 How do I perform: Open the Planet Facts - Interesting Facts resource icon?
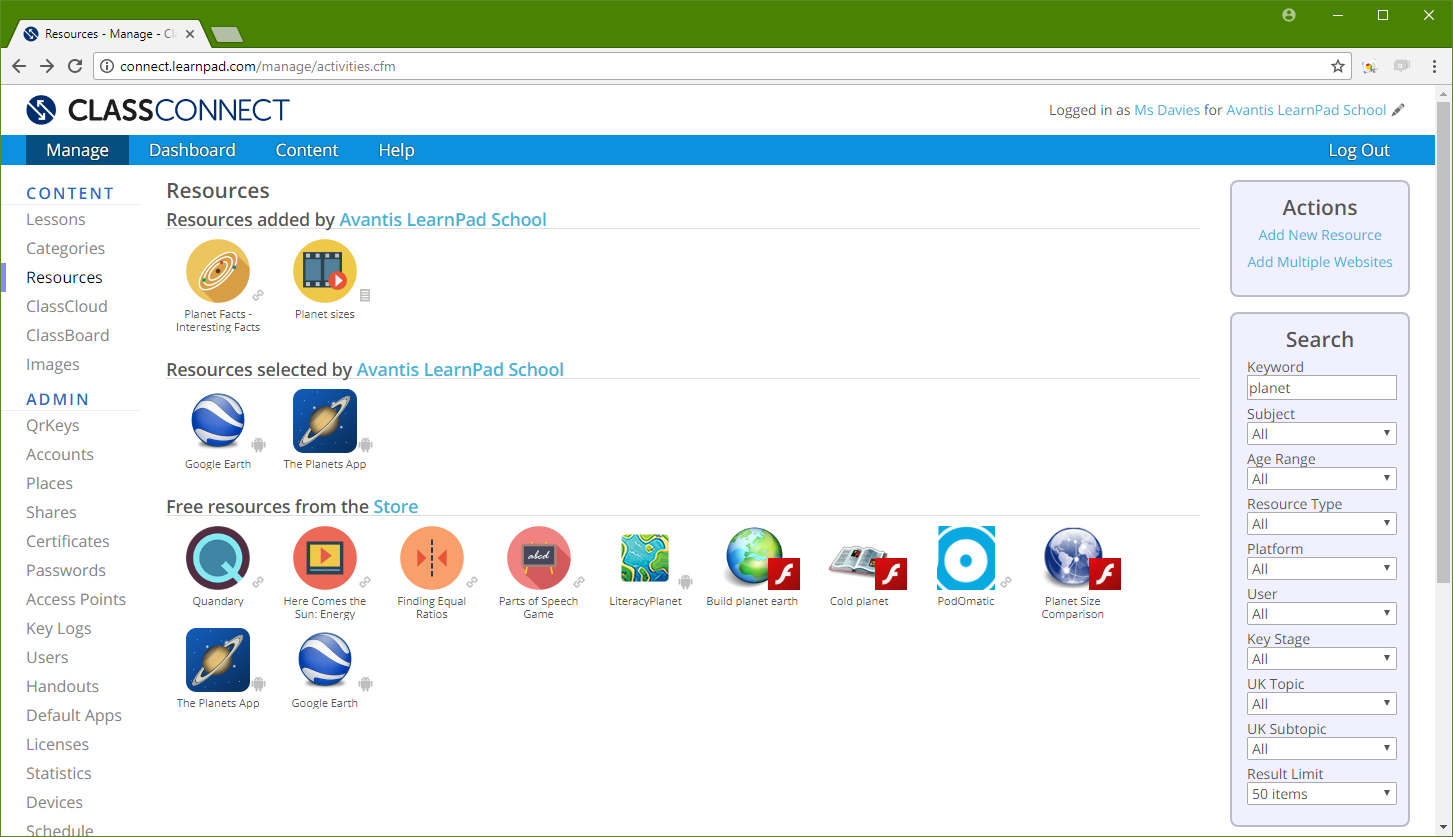coord(218,271)
